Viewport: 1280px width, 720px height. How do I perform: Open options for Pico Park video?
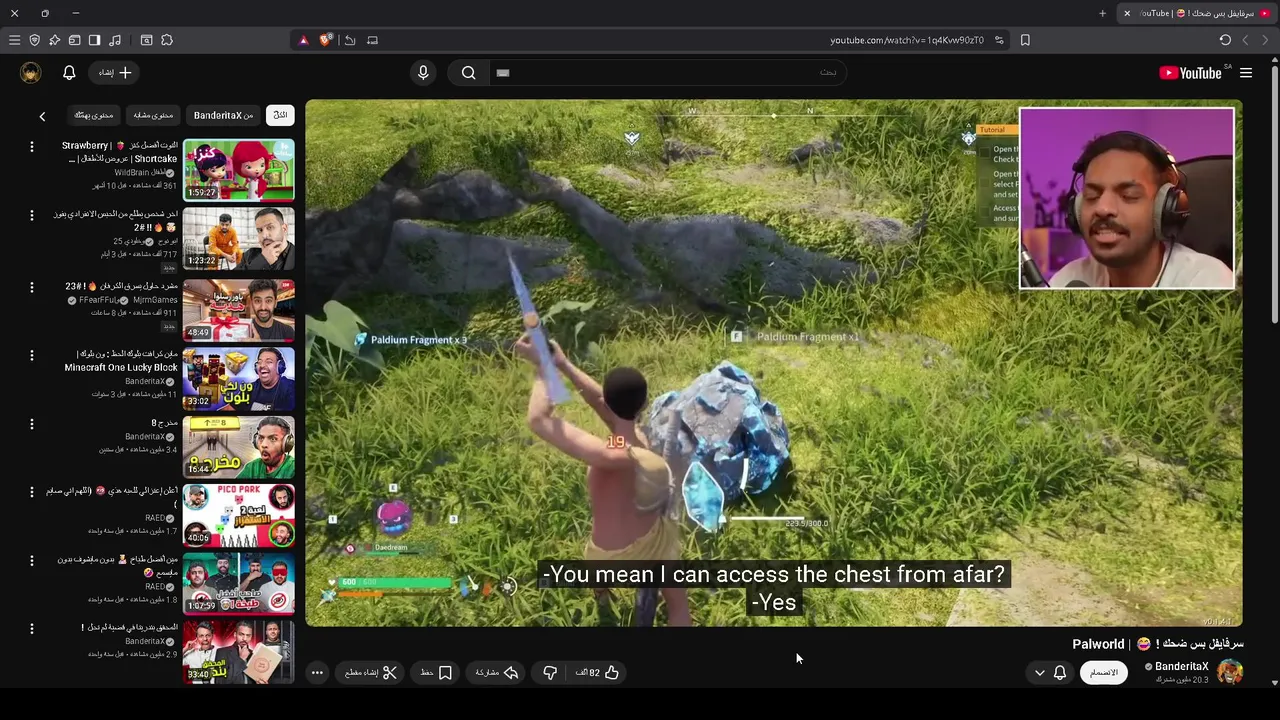point(32,492)
